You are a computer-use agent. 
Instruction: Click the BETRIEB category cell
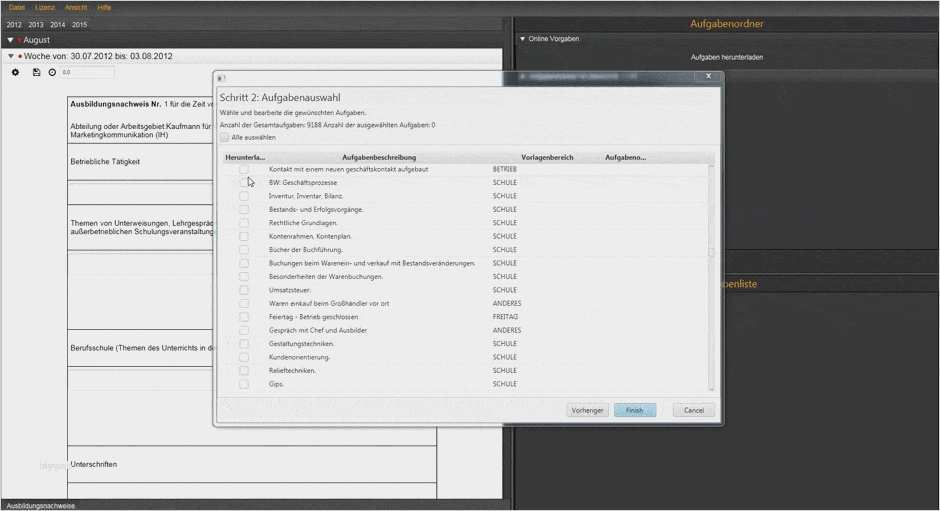[505, 169]
